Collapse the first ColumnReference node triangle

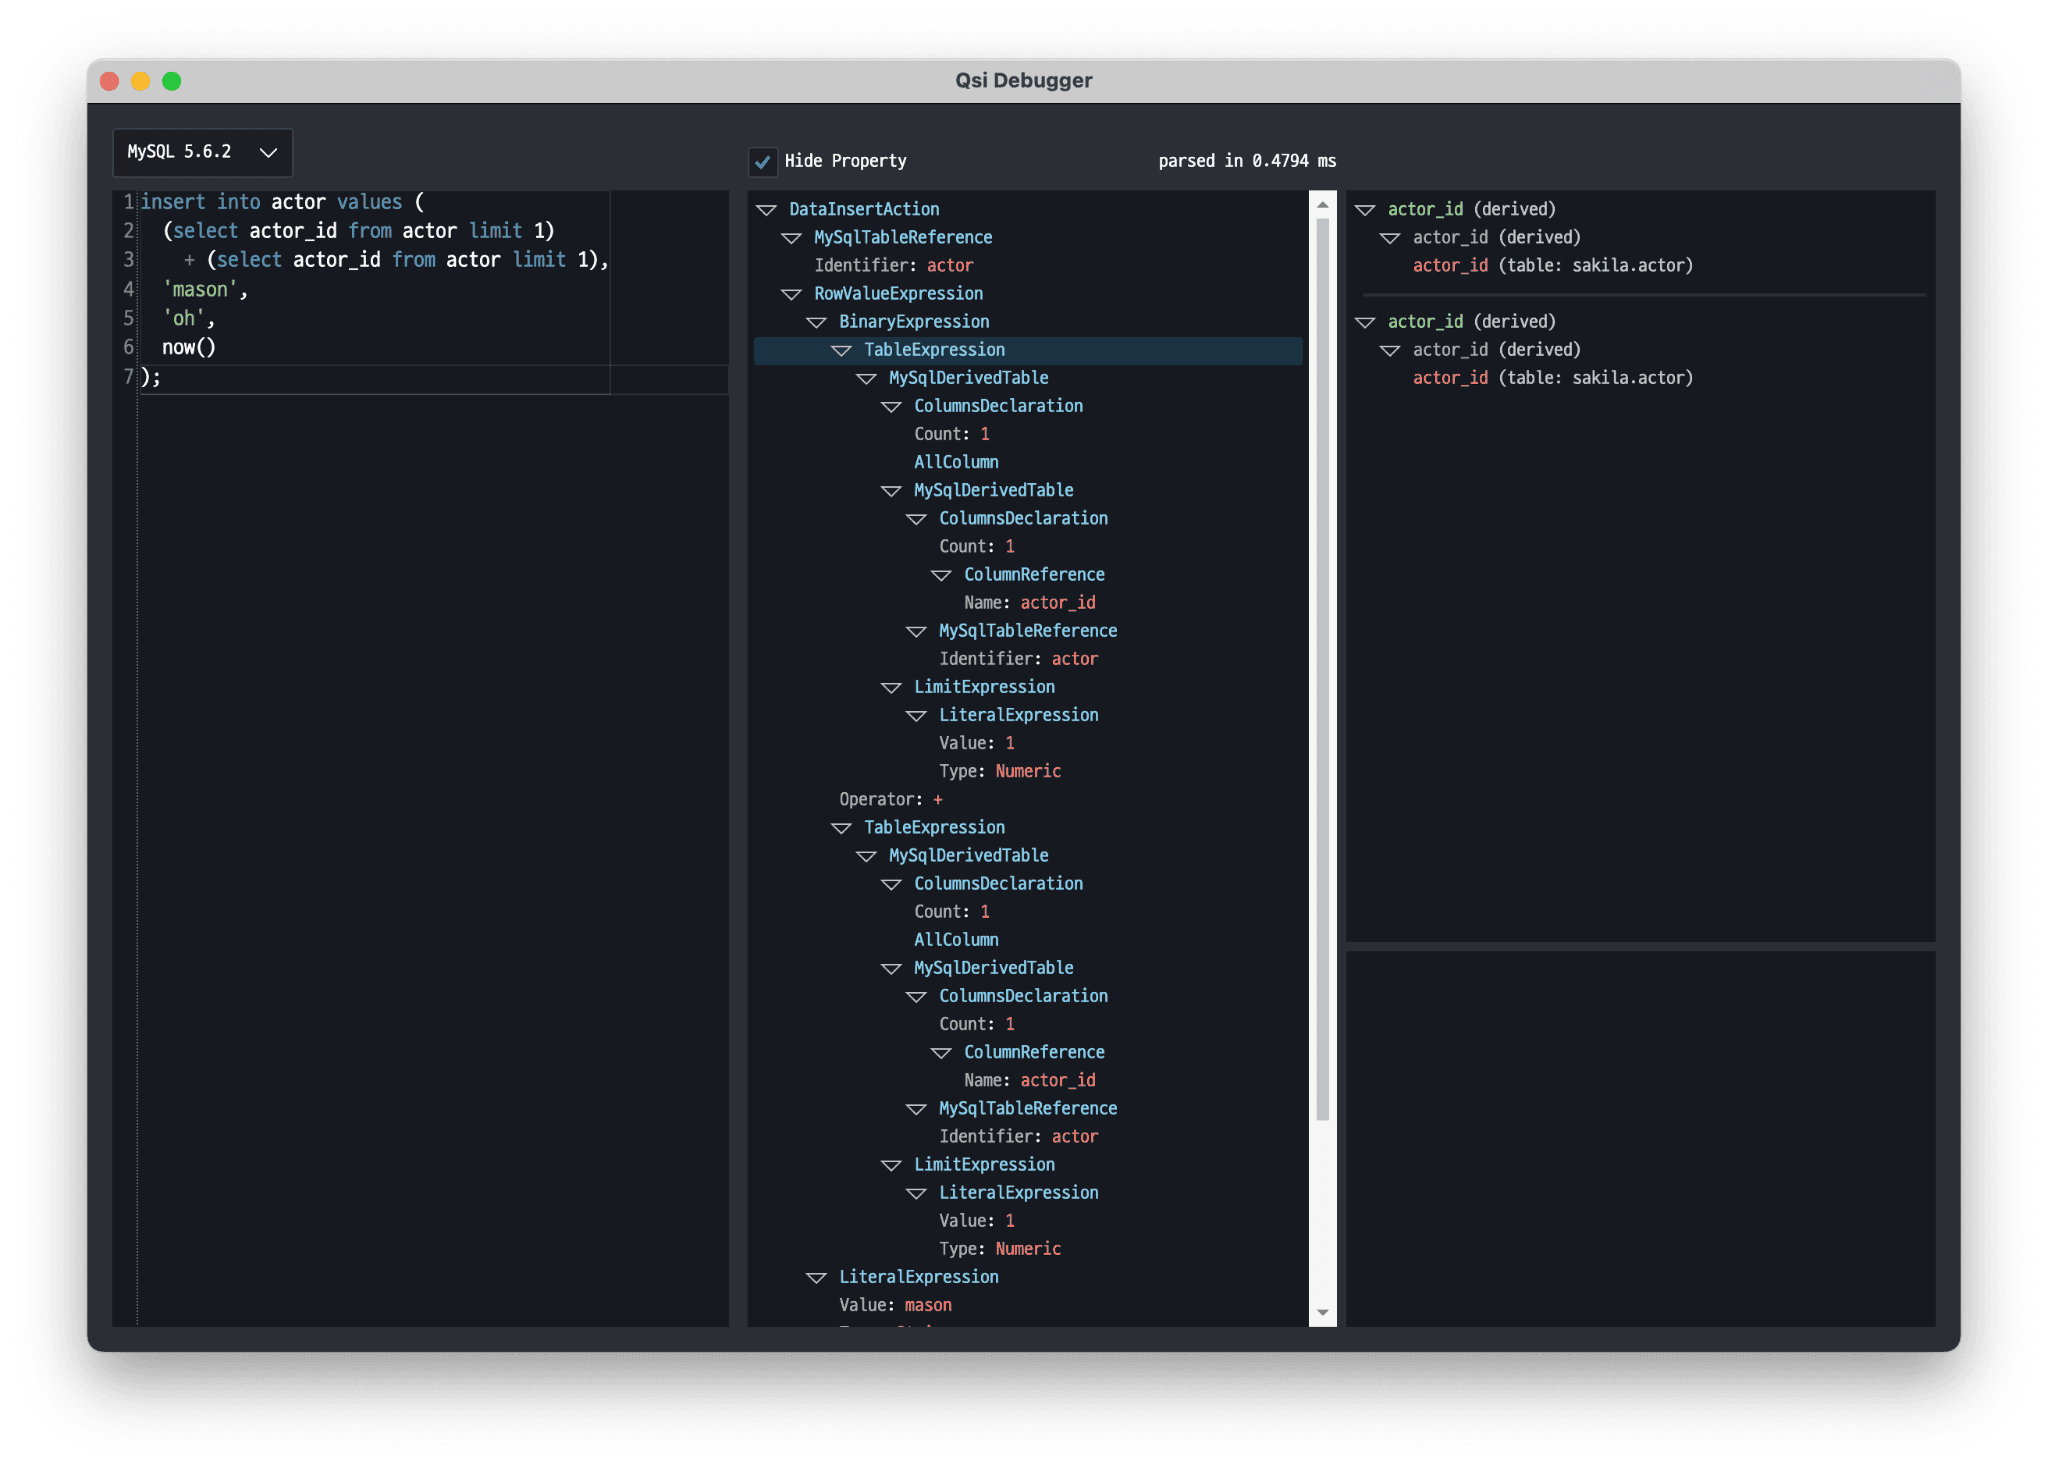[941, 575]
